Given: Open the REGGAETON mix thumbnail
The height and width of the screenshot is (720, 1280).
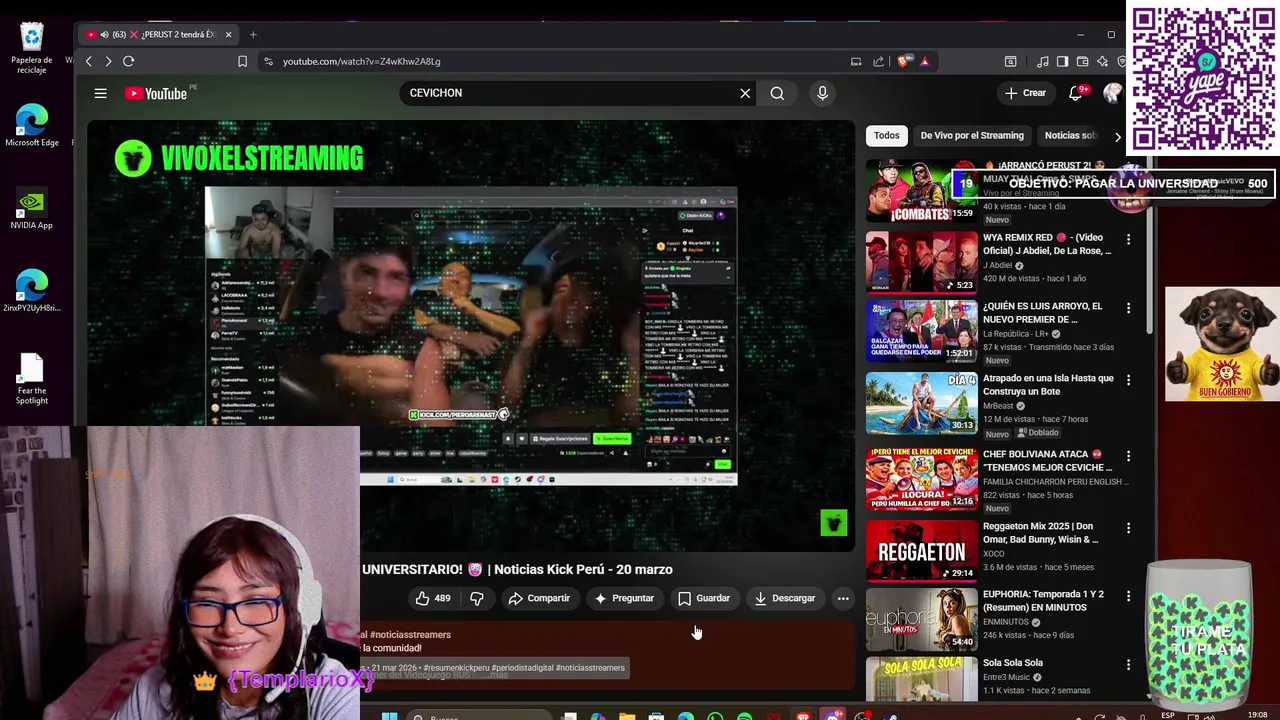Looking at the screenshot, I should (x=921, y=550).
